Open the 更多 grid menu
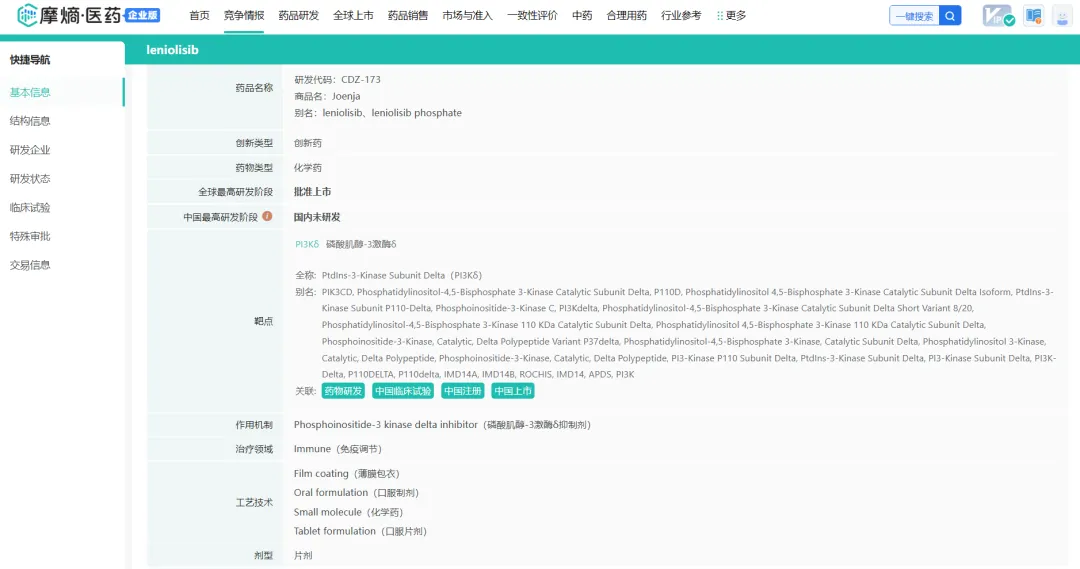The height and width of the screenshot is (569, 1080). pyautogui.click(x=731, y=16)
